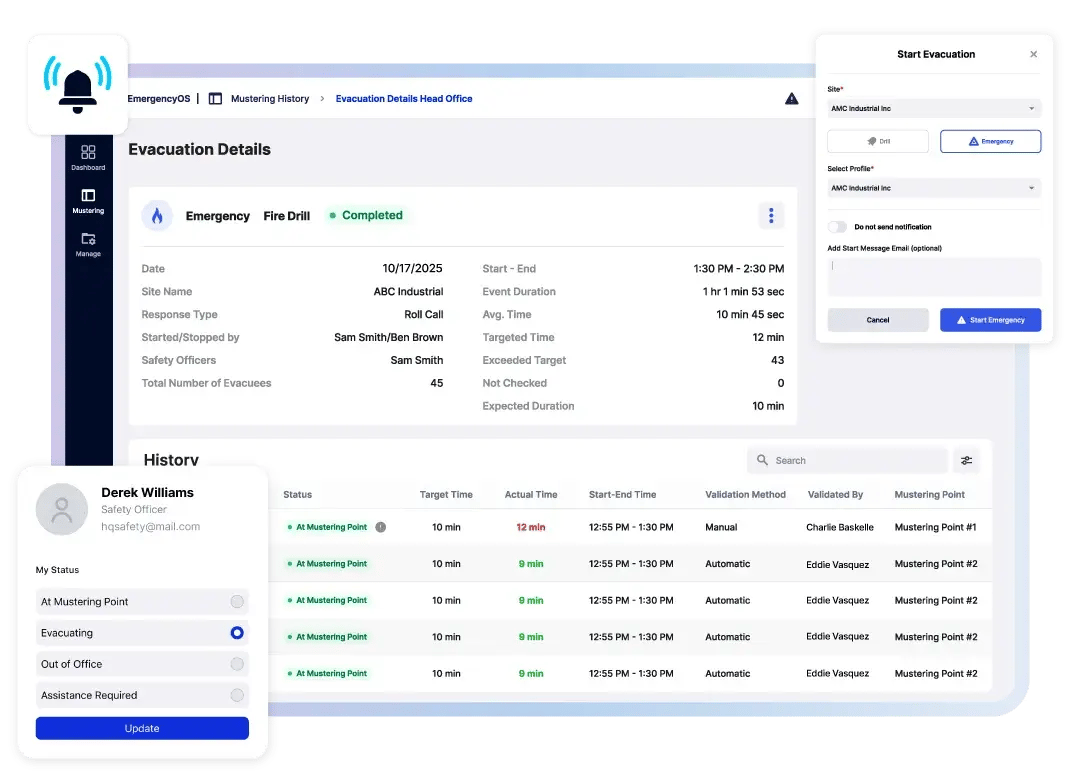The width and height of the screenshot is (1081, 780).
Task: Click Derek Williams name in status card
Action: pyautogui.click(x=148, y=492)
